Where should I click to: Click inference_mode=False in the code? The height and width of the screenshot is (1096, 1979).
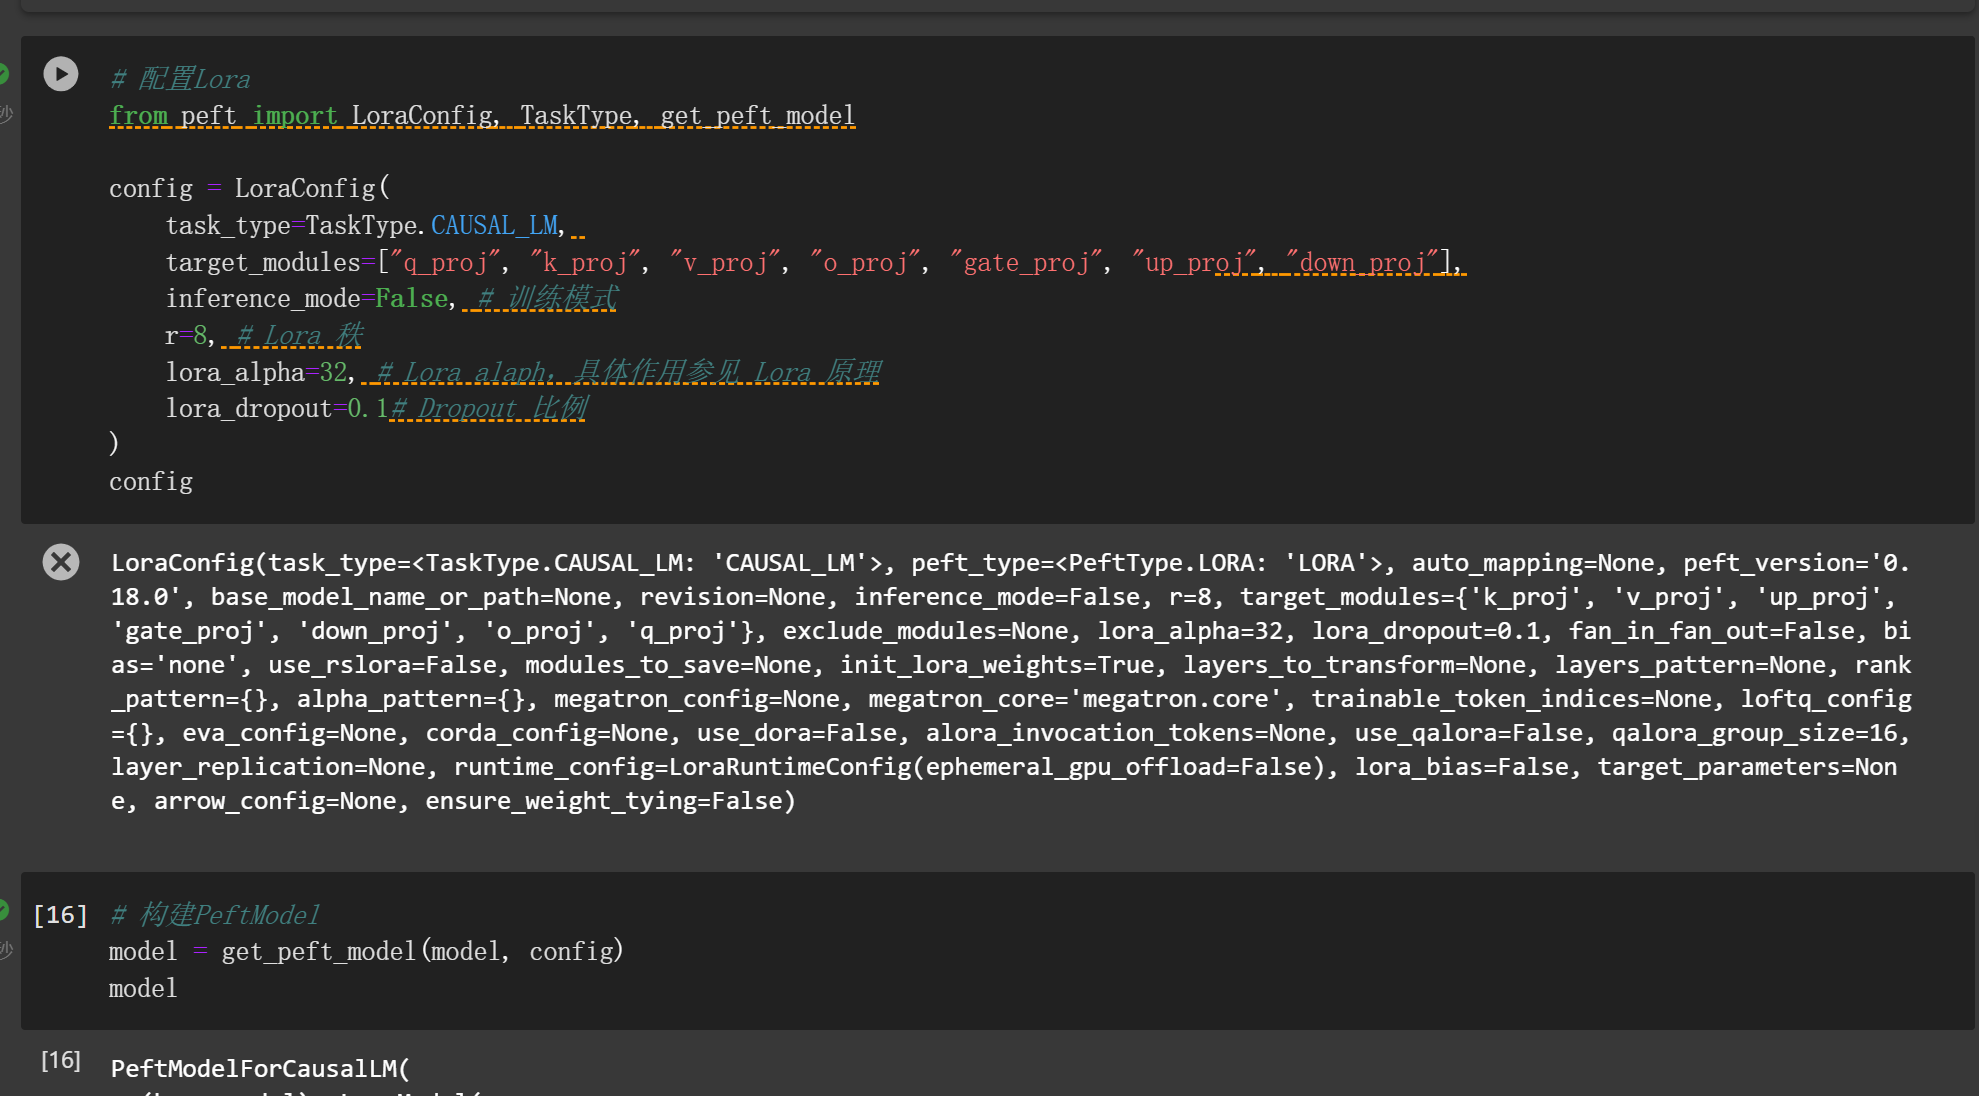pos(306,299)
